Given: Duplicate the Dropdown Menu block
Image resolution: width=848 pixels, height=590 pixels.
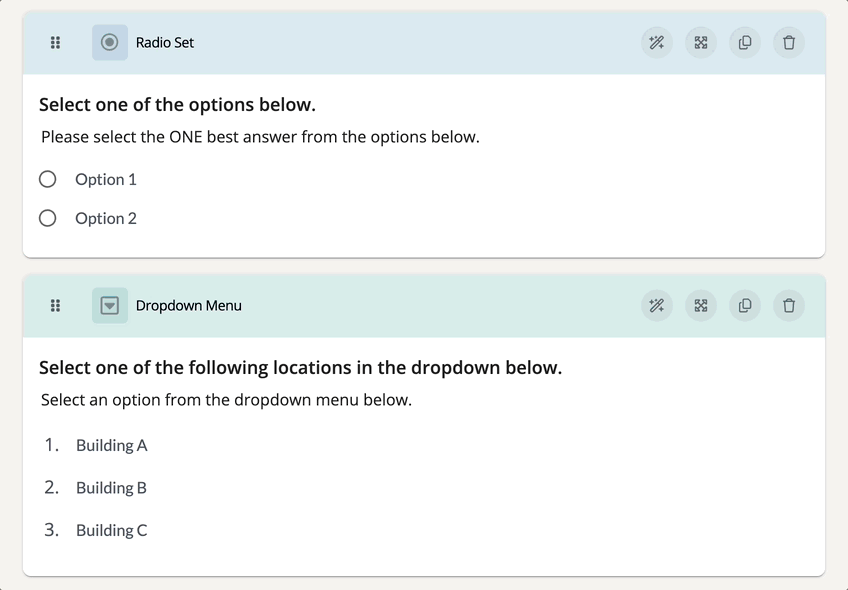Looking at the screenshot, I should (745, 306).
